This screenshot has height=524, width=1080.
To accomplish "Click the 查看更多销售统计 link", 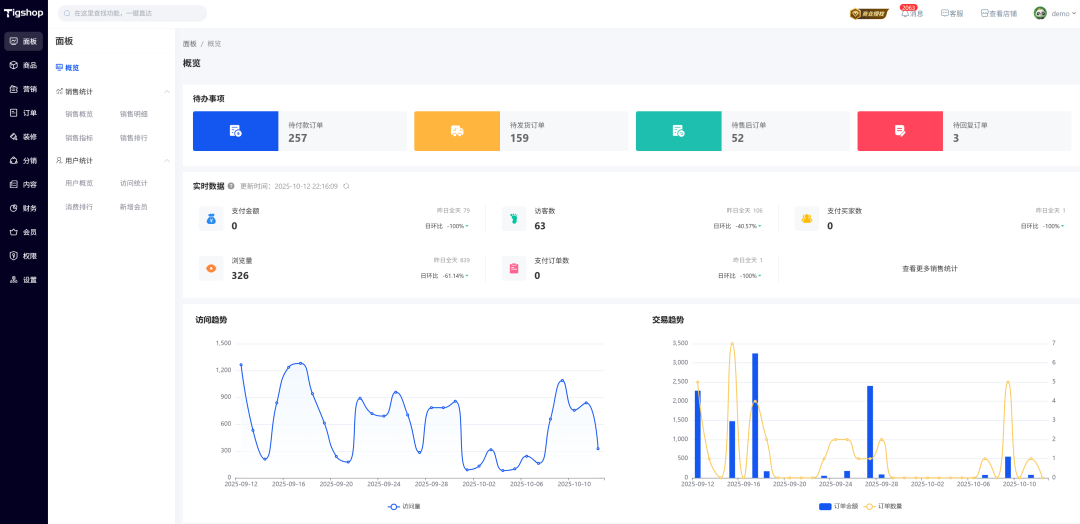I will (929, 268).
